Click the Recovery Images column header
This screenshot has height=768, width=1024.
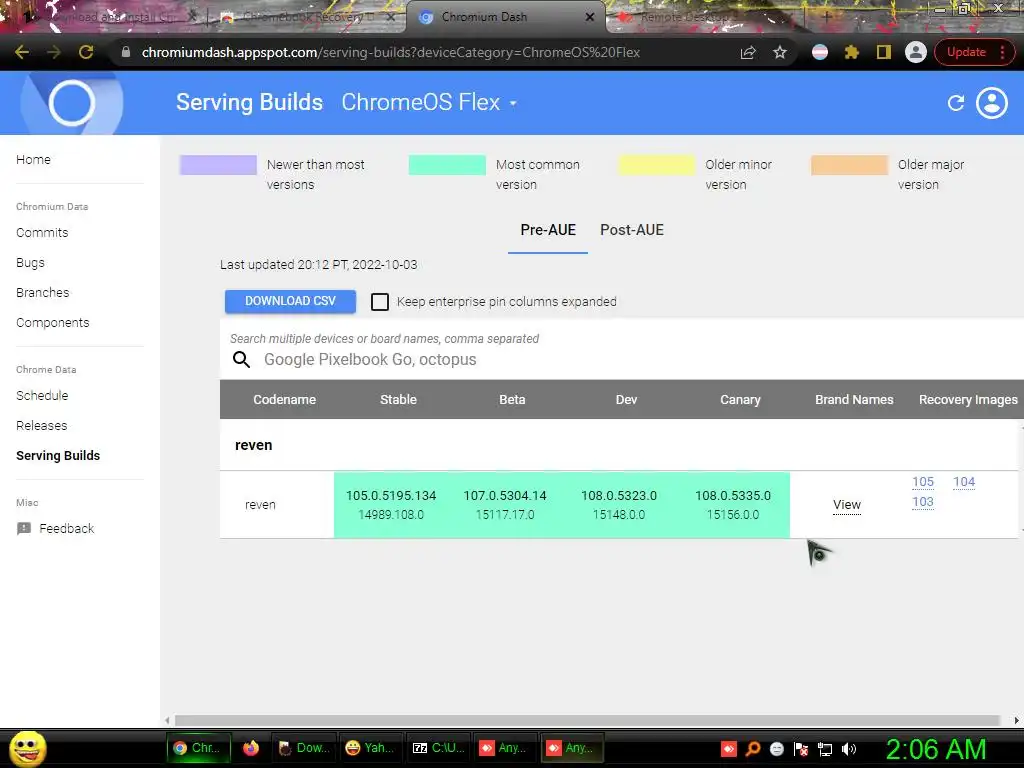click(968, 400)
